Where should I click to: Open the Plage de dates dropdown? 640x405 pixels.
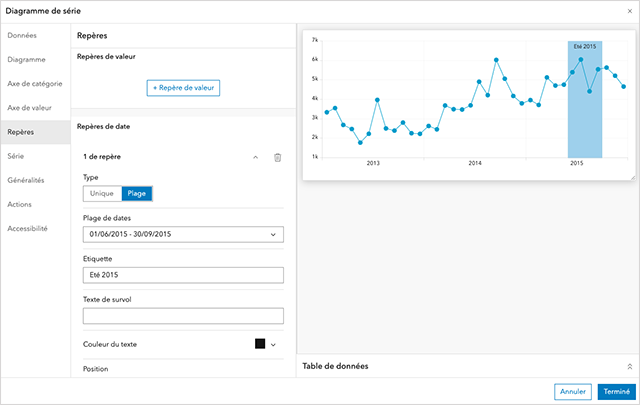point(183,234)
